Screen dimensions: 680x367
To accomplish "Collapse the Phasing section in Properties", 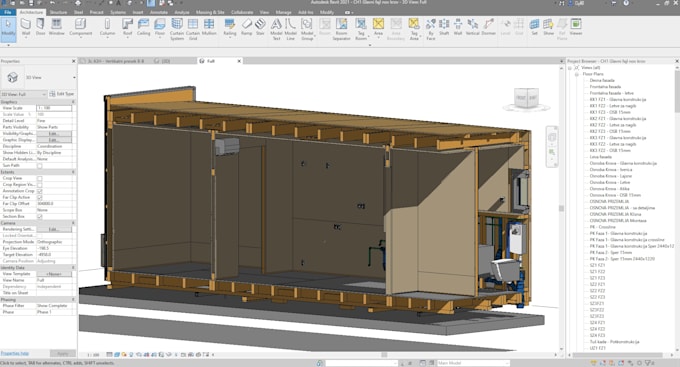I will tap(73, 300).
